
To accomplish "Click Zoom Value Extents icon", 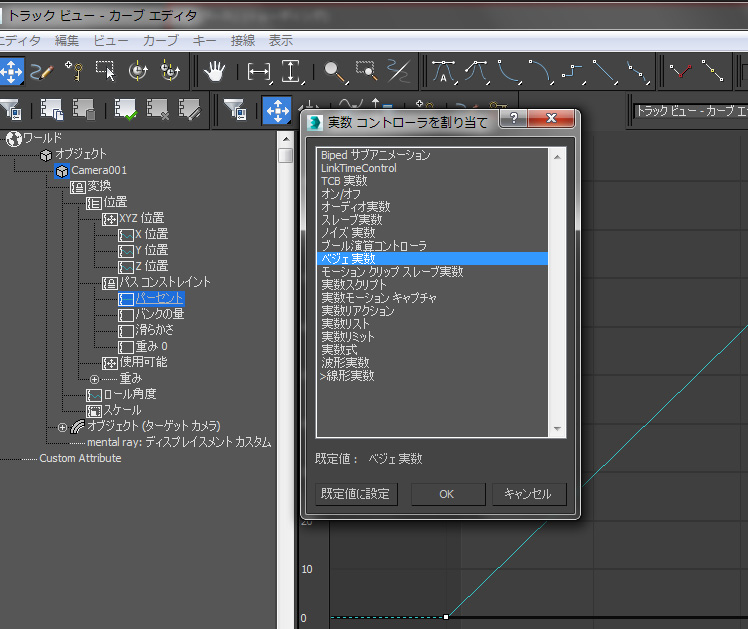I will click(292, 72).
